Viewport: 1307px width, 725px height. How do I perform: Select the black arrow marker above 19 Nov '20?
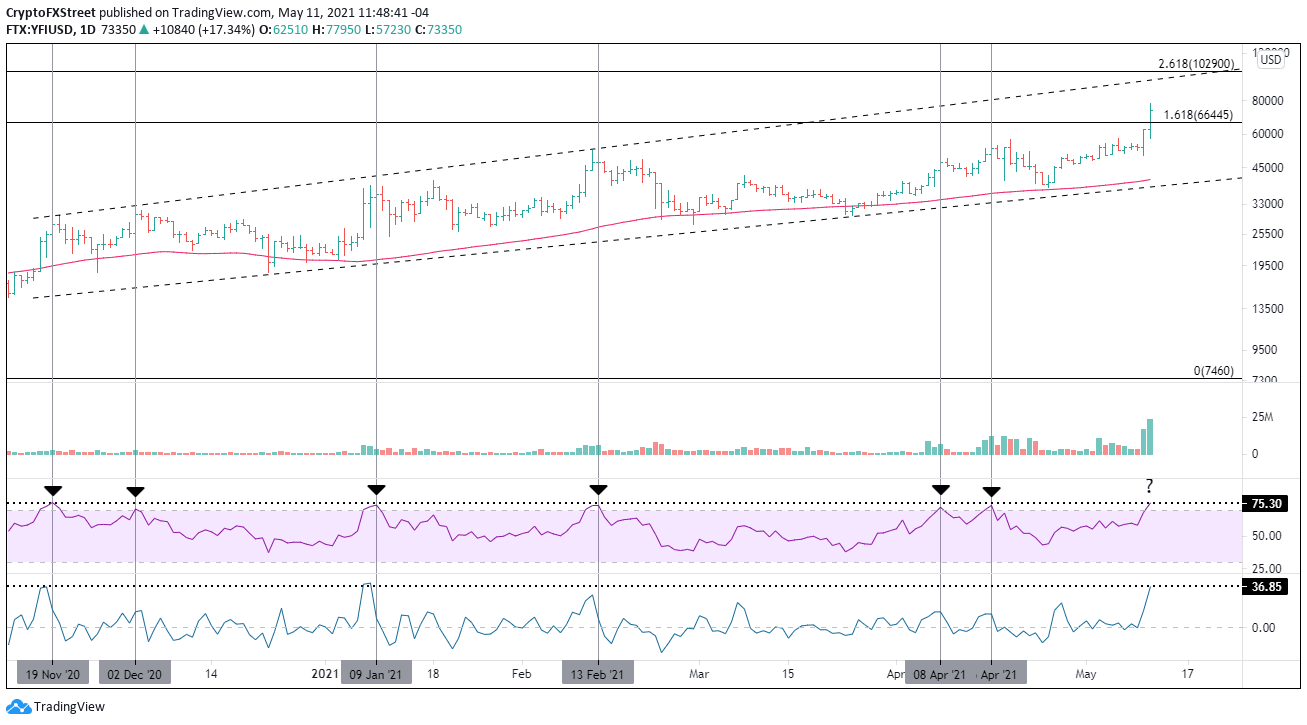tap(52, 490)
